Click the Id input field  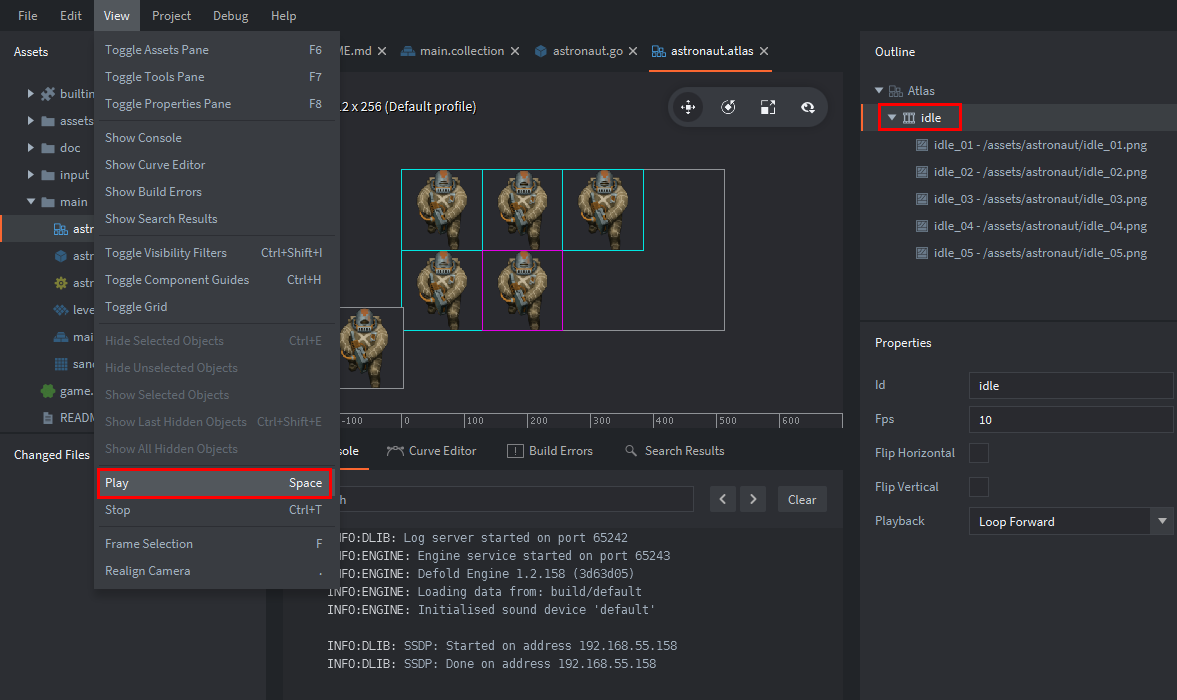(x=1070, y=386)
